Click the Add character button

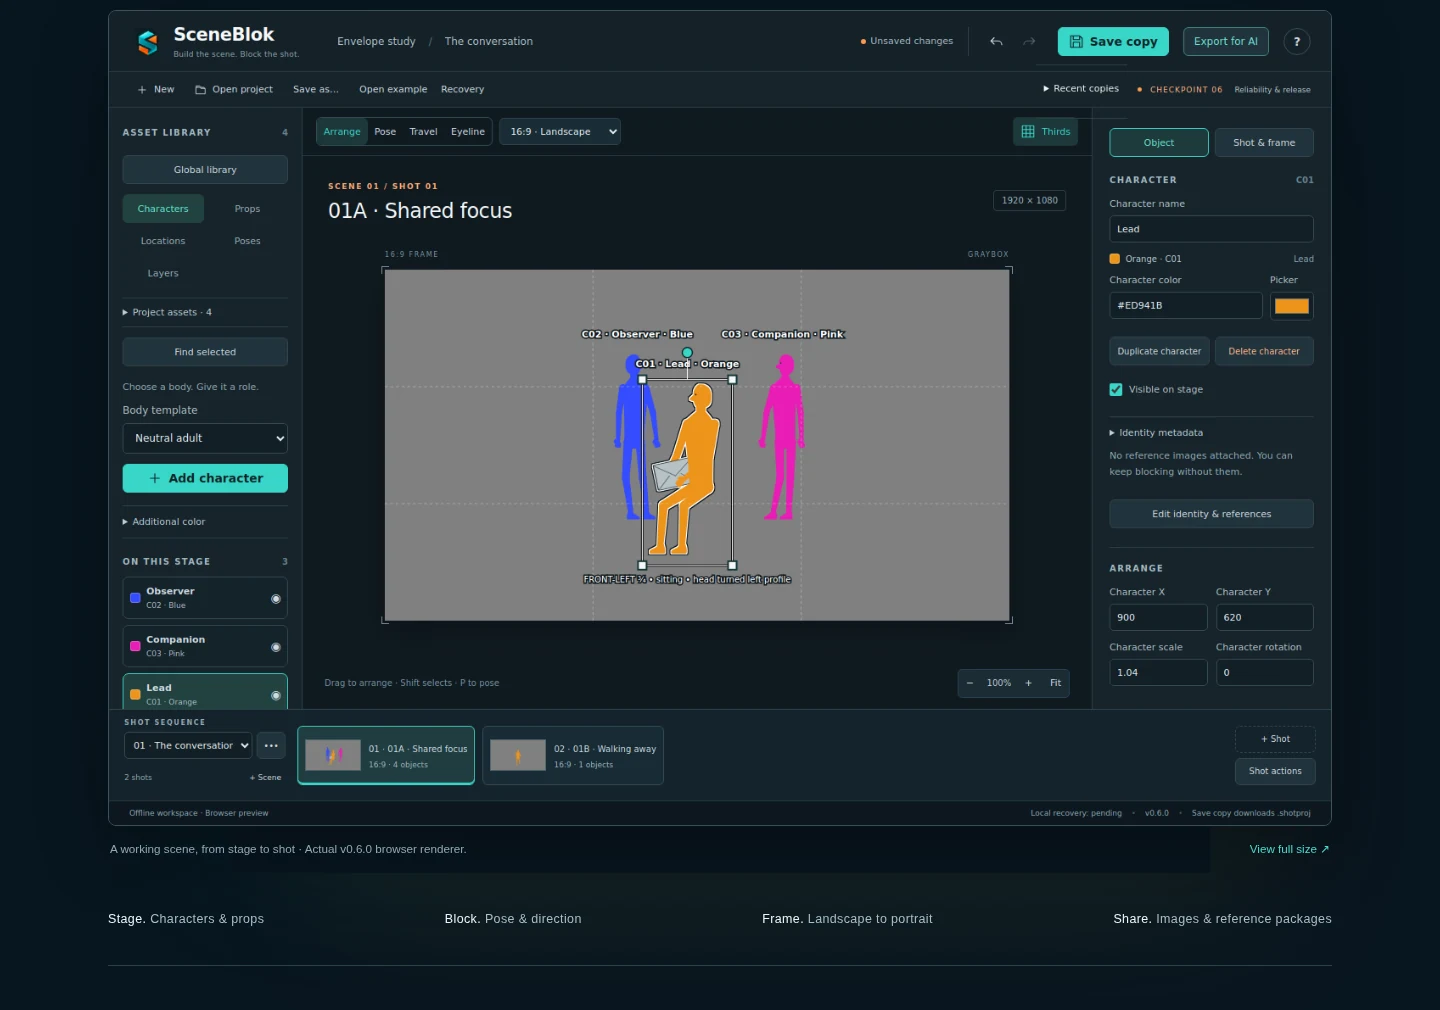coord(205,478)
